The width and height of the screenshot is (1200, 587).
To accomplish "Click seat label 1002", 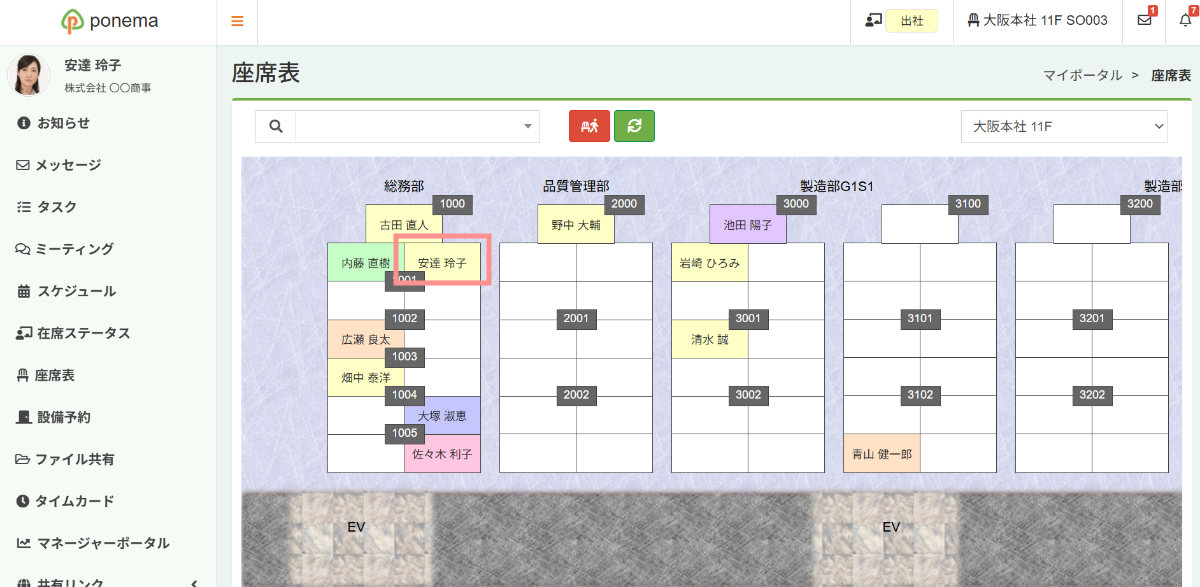I will 405,318.
